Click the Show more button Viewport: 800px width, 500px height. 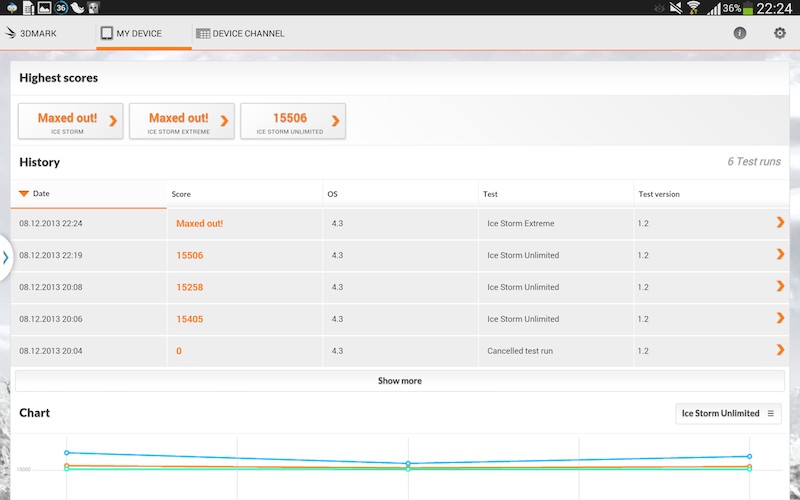tap(399, 381)
